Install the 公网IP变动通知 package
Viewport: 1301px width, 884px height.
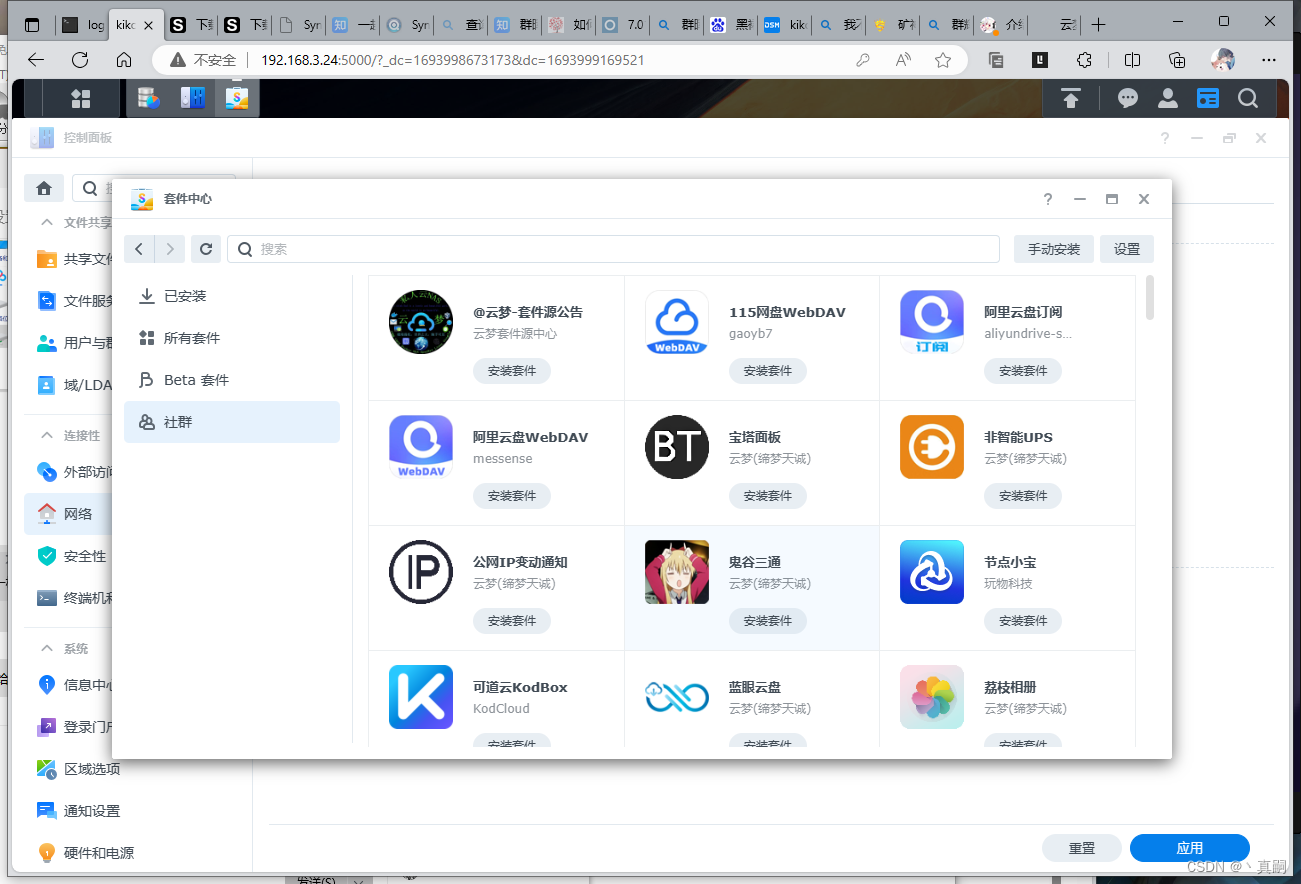[x=512, y=621]
